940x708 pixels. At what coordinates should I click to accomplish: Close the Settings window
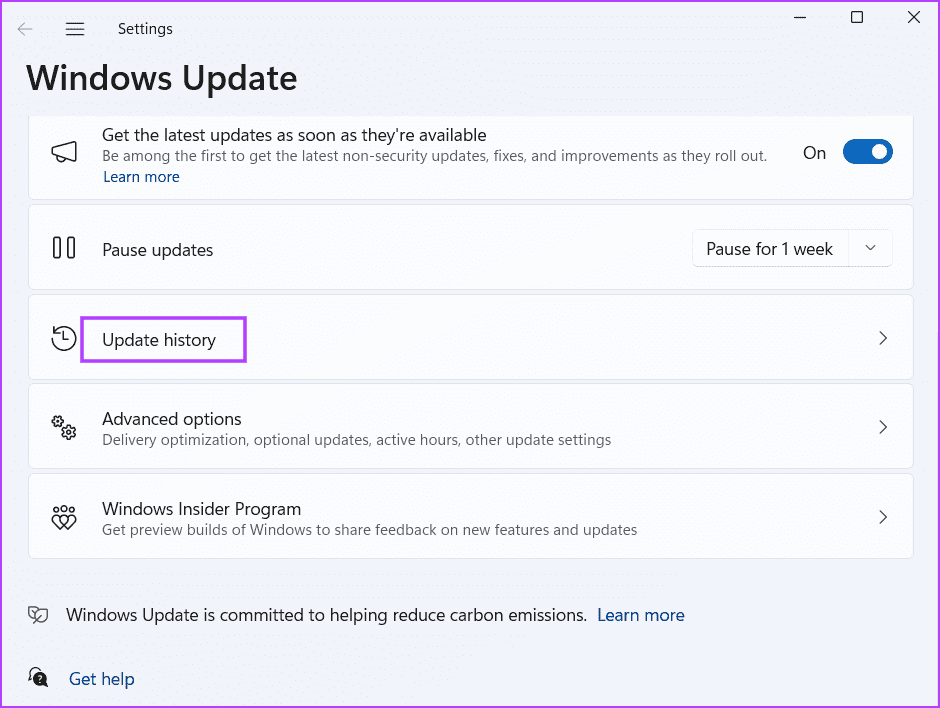(914, 17)
